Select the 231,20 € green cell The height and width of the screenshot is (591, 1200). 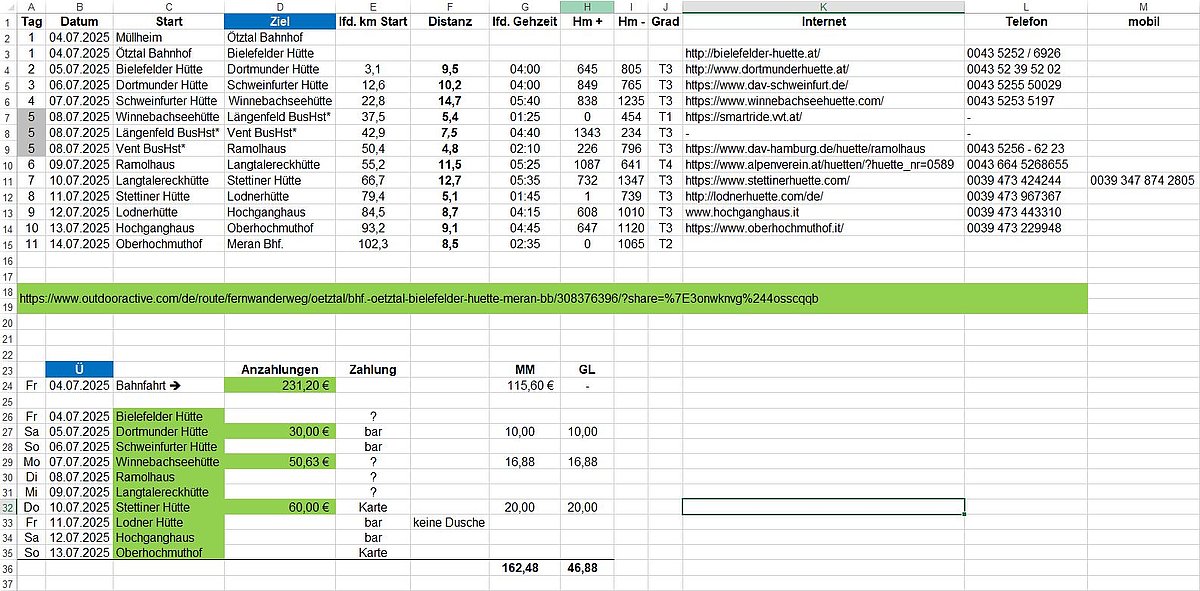pyautogui.click(x=279, y=384)
